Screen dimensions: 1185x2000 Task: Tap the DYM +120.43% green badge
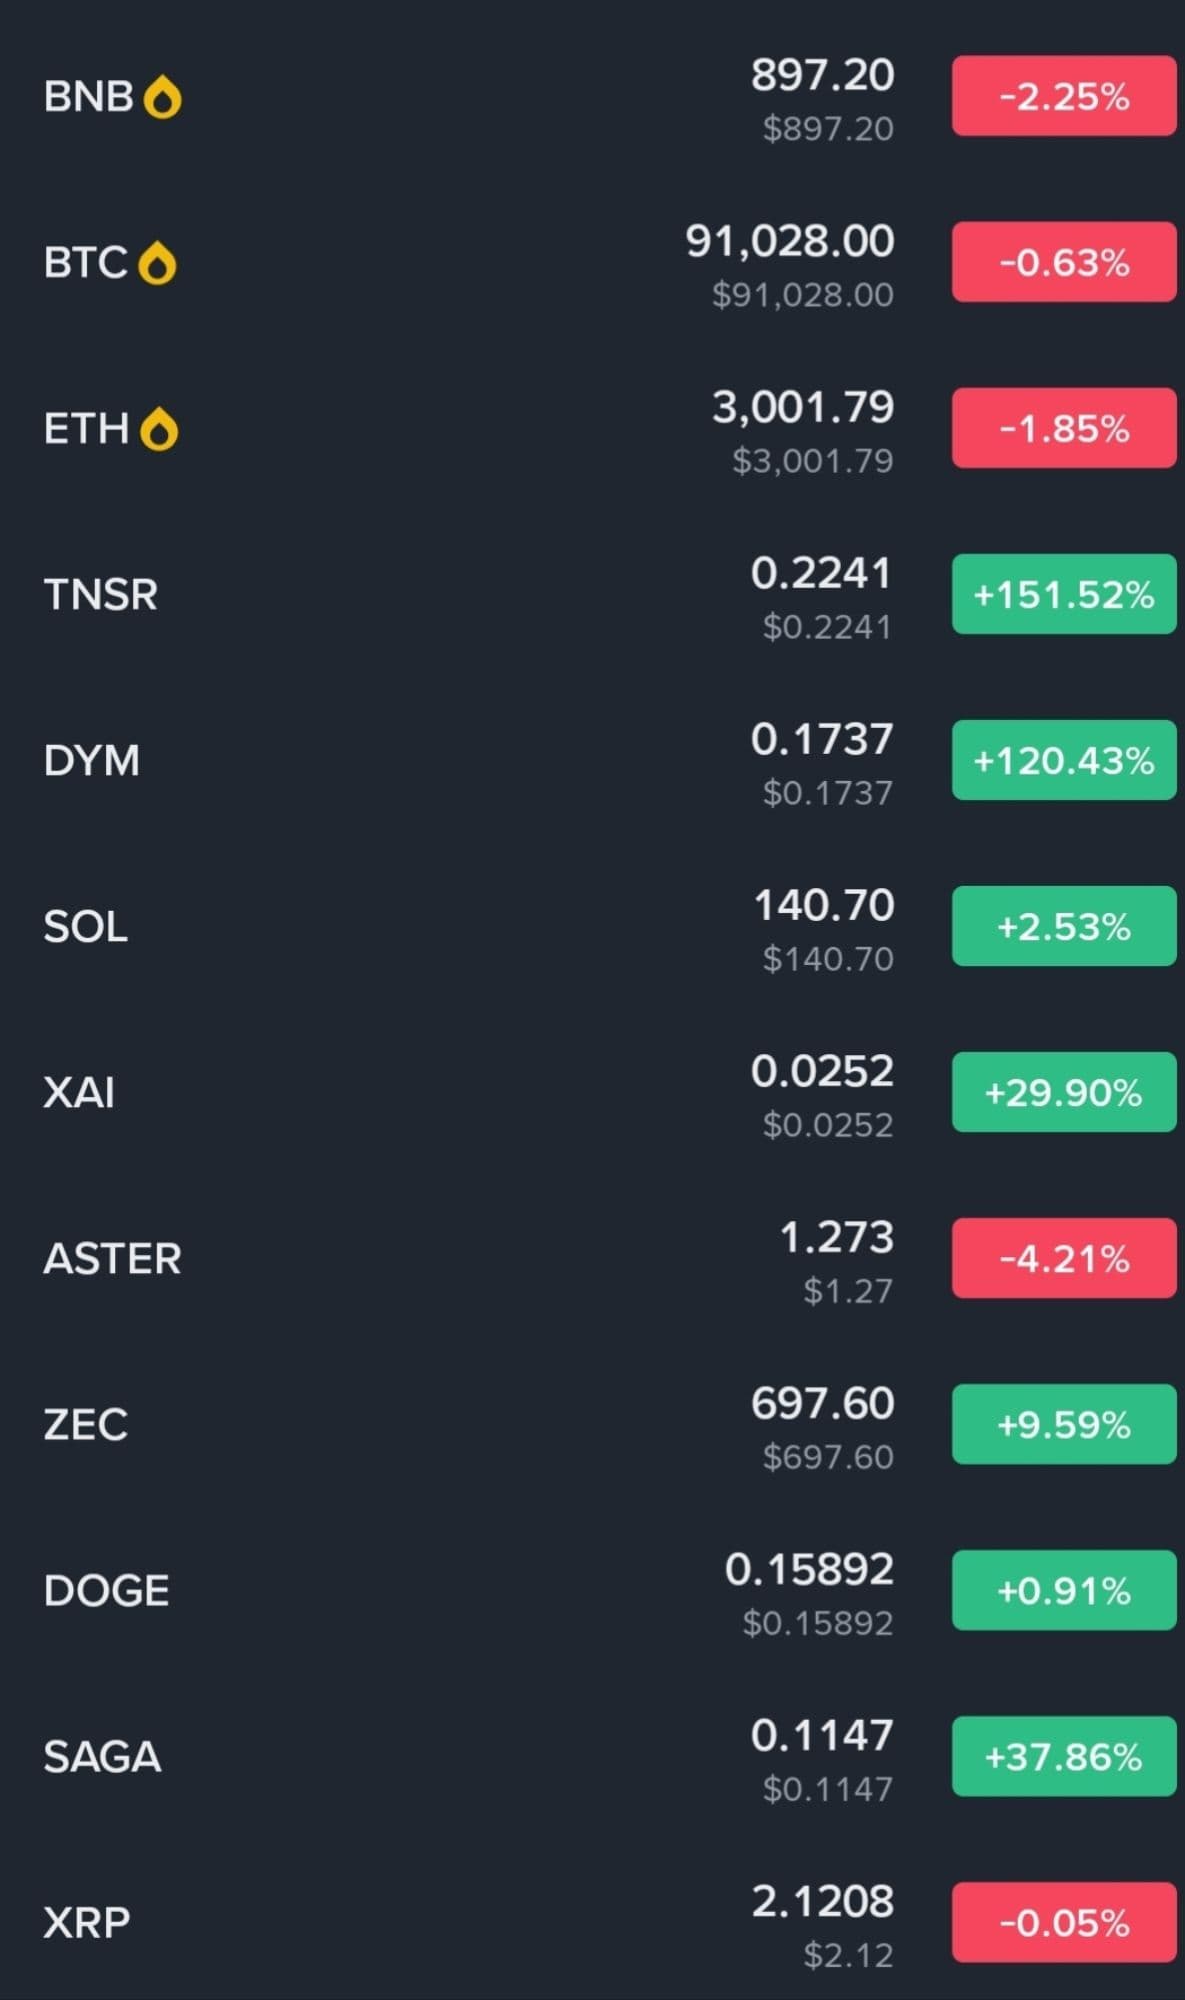[x=1063, y=760]
